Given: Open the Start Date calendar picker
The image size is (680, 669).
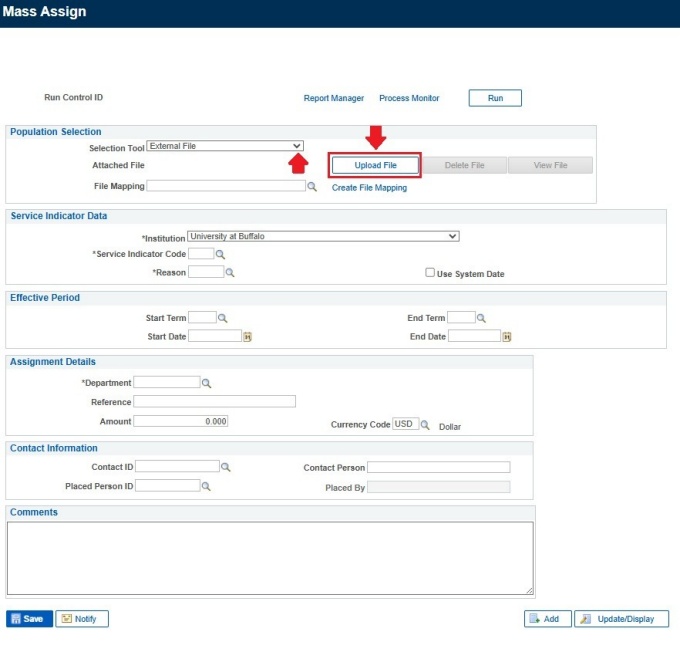Looking at the screenshot, I should click(x=247, y=337).
